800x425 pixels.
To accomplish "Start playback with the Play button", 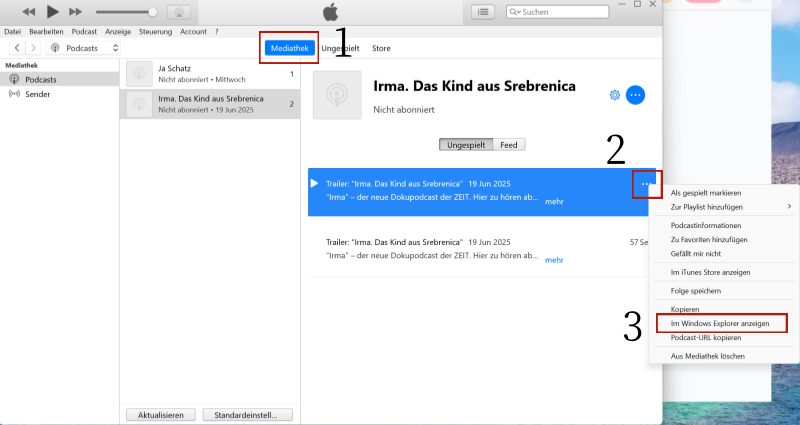I will (x=53, y=11).
